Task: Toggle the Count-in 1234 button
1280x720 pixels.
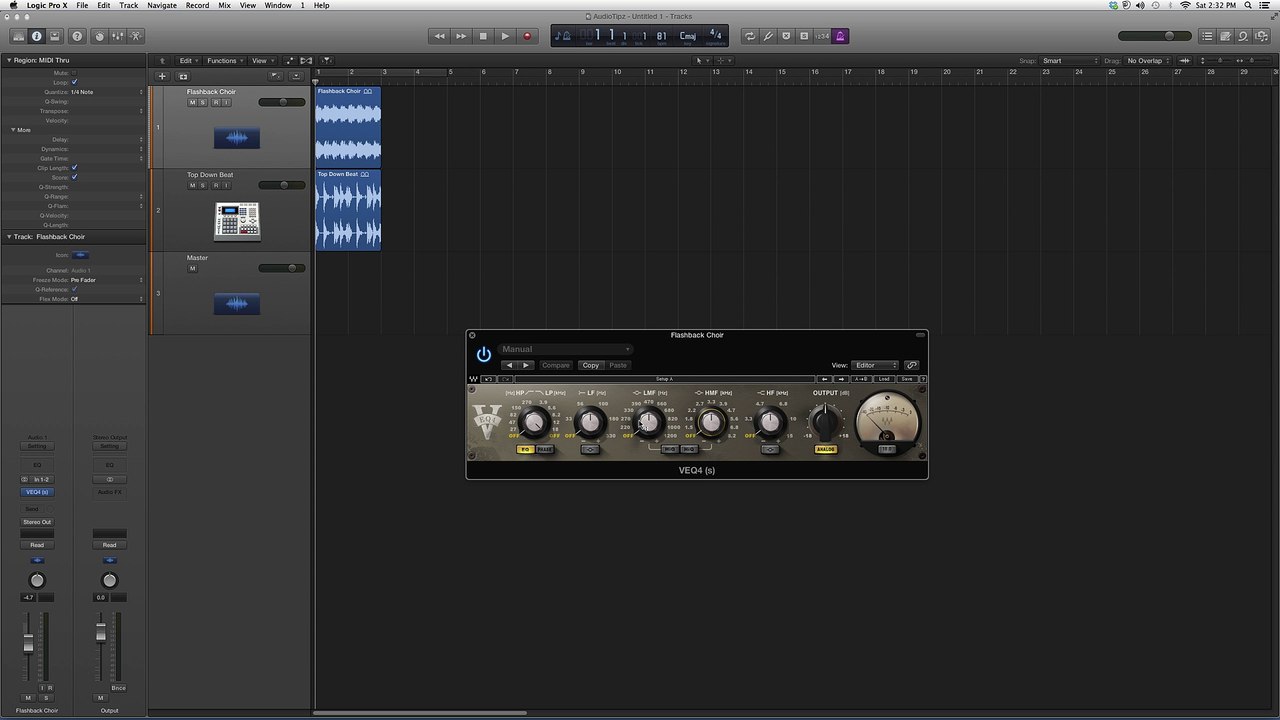Action: 822,36
